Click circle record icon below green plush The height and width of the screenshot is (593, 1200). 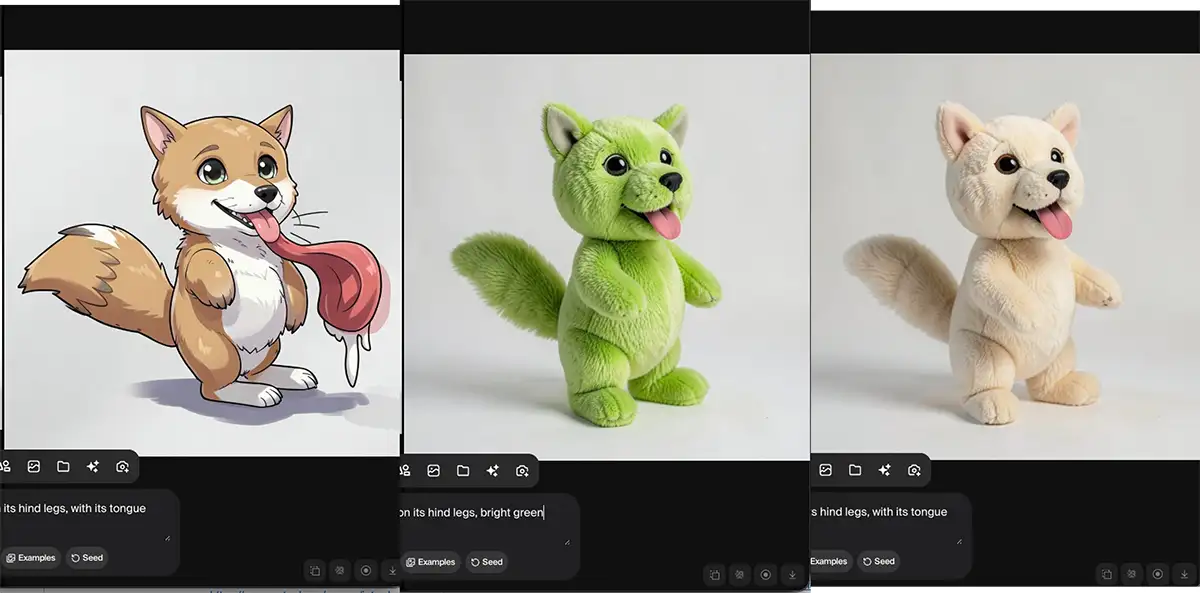[766, 575]
